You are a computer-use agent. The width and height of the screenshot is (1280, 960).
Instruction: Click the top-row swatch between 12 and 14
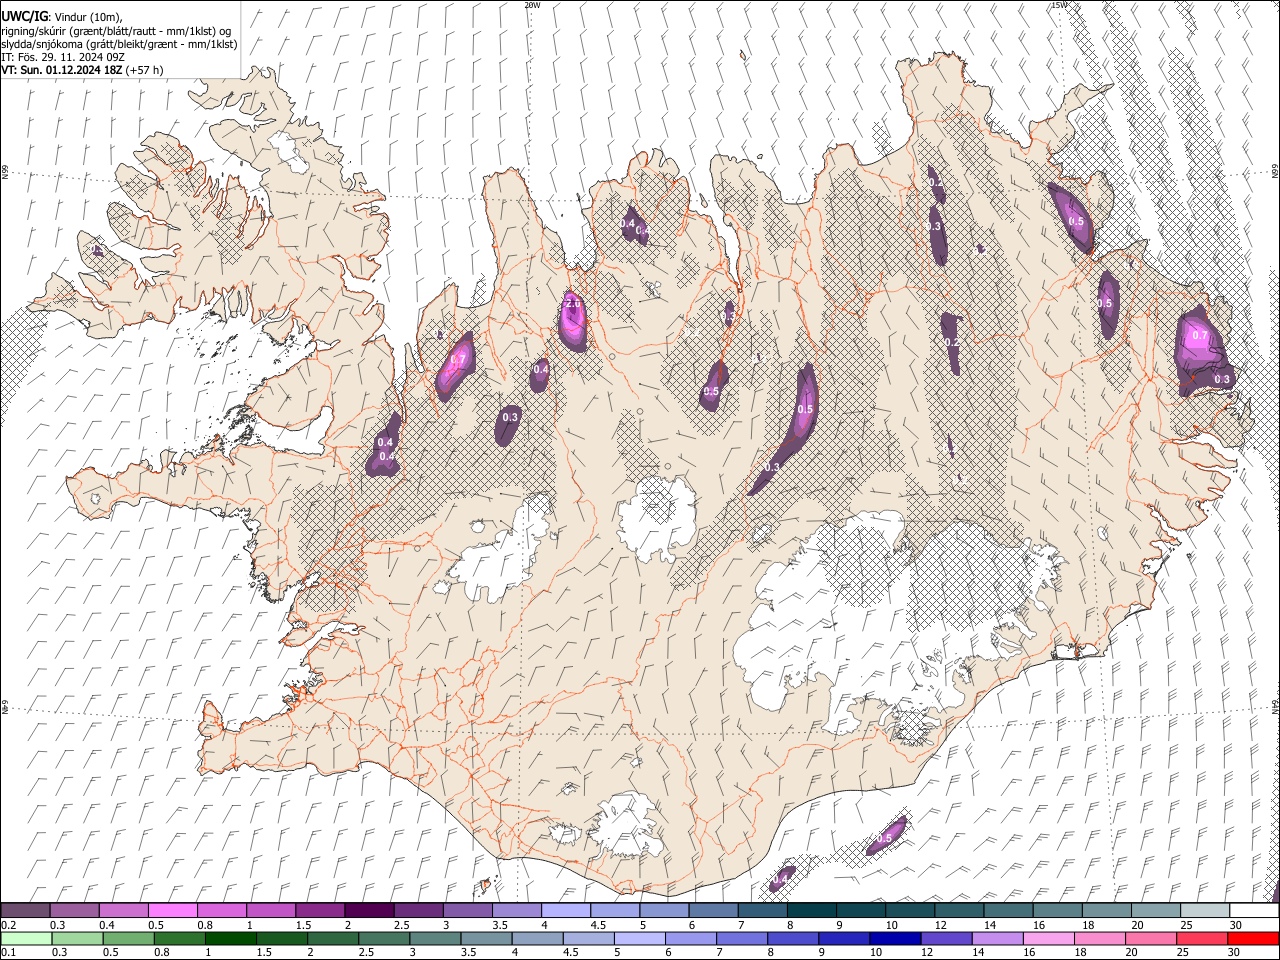pos(958,911)
